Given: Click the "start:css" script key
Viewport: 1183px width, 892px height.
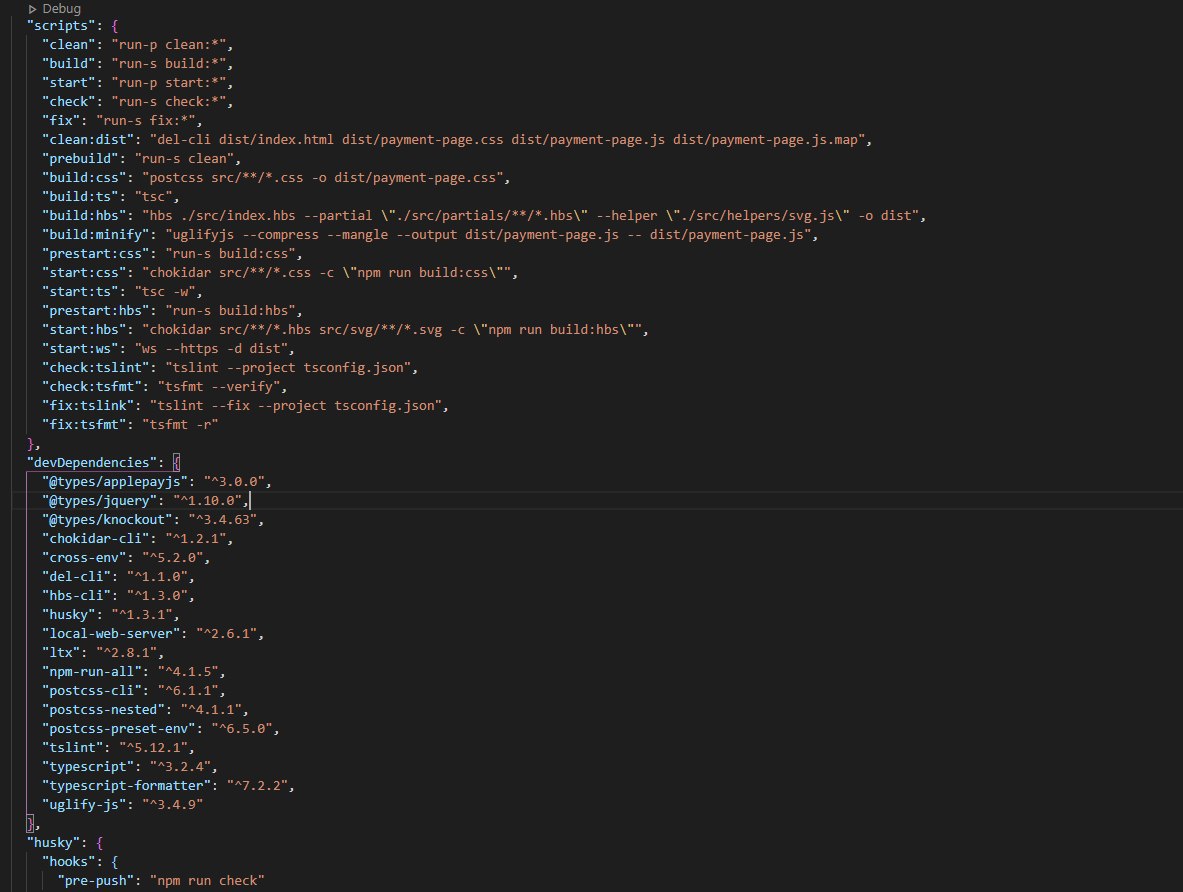Looking at the screenshot, I should coord(84,272).
